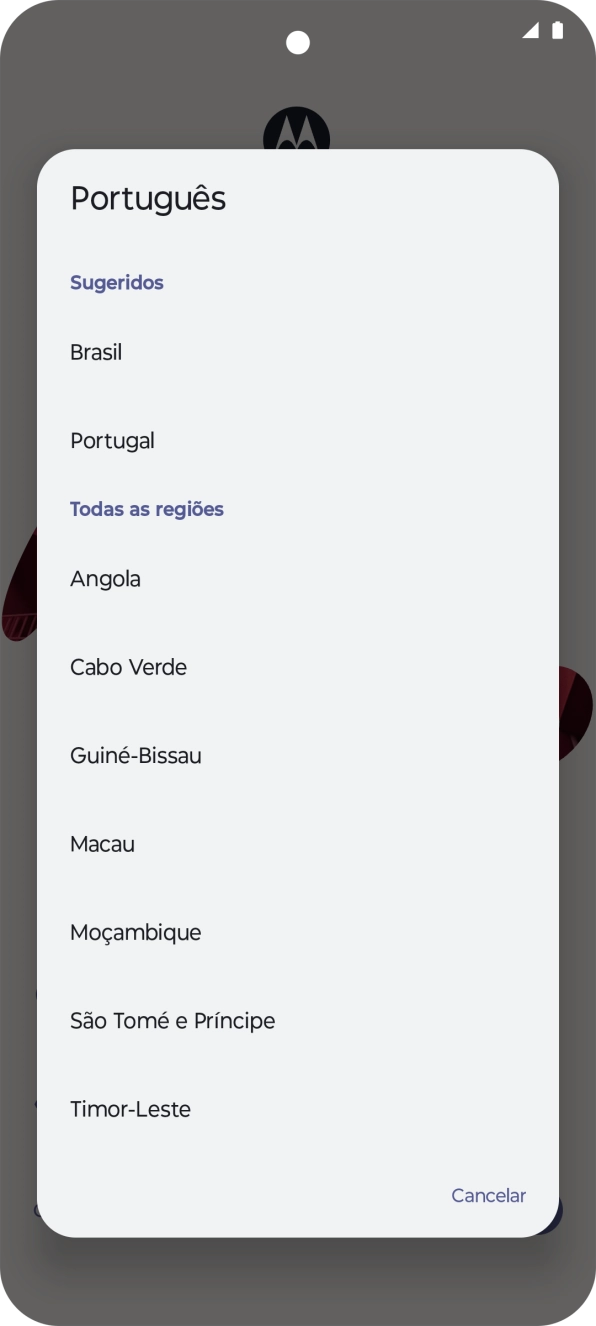596x1326 pixels.
Task: Select São Tomé e Príncipe
Action: click(172, 1020)
